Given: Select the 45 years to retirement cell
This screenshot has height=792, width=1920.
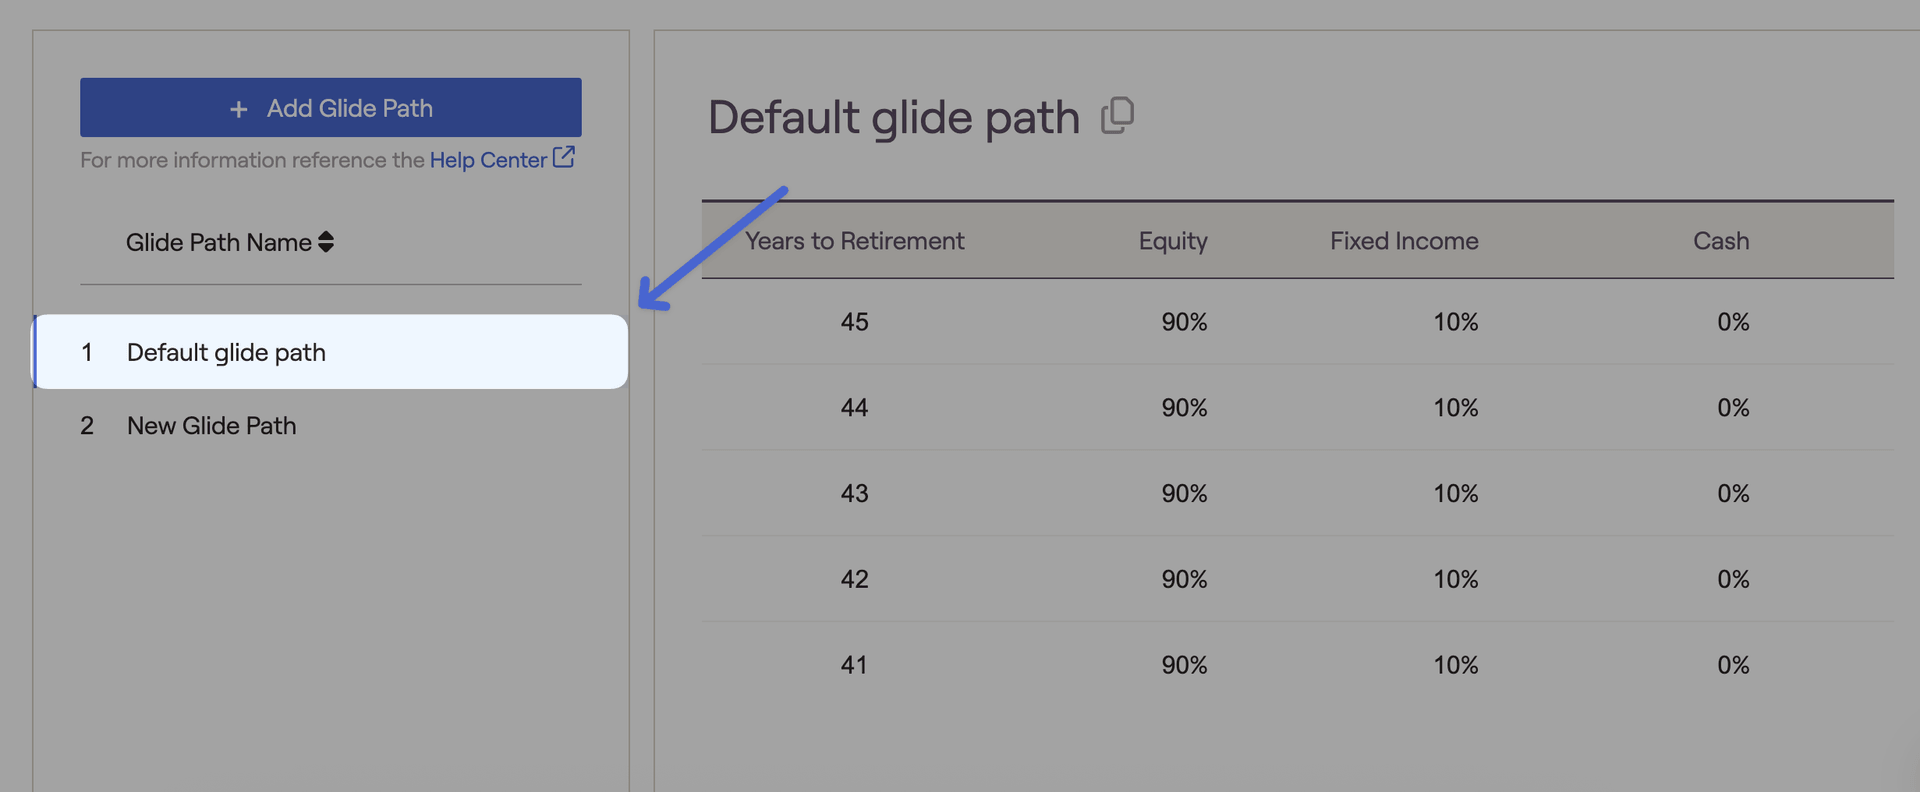Looking at the screenshot, I should click(x=854, y=322).
